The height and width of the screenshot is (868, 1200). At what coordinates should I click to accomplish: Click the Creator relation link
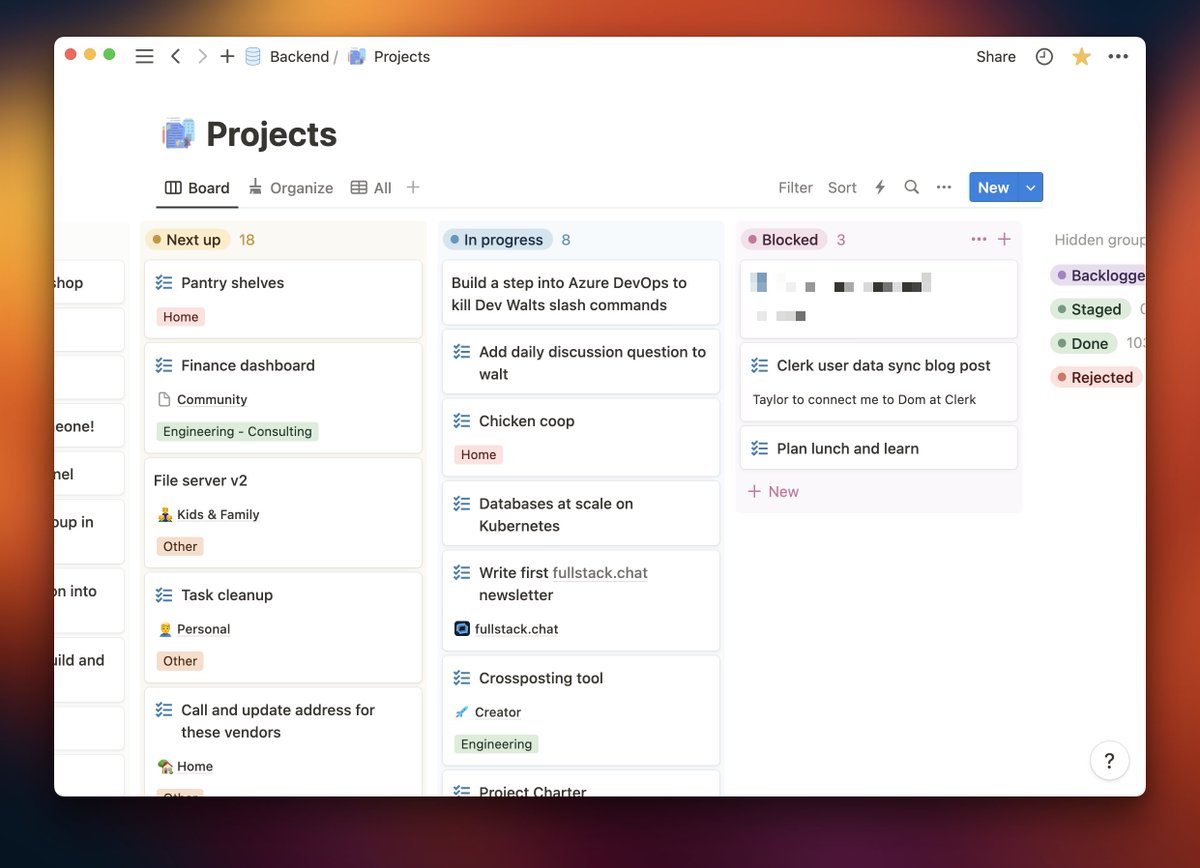[x=497, y=712]
